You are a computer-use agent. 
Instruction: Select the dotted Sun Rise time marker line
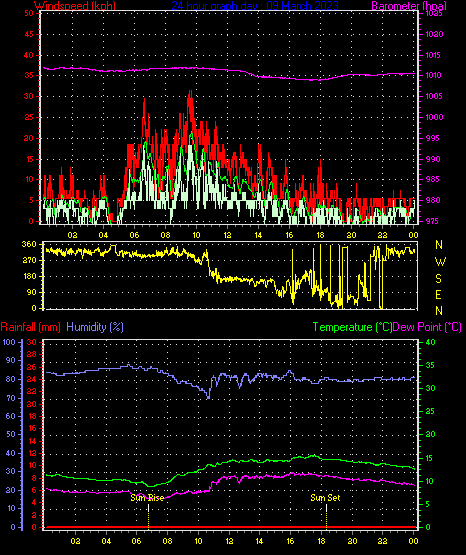tap(149, 516)
